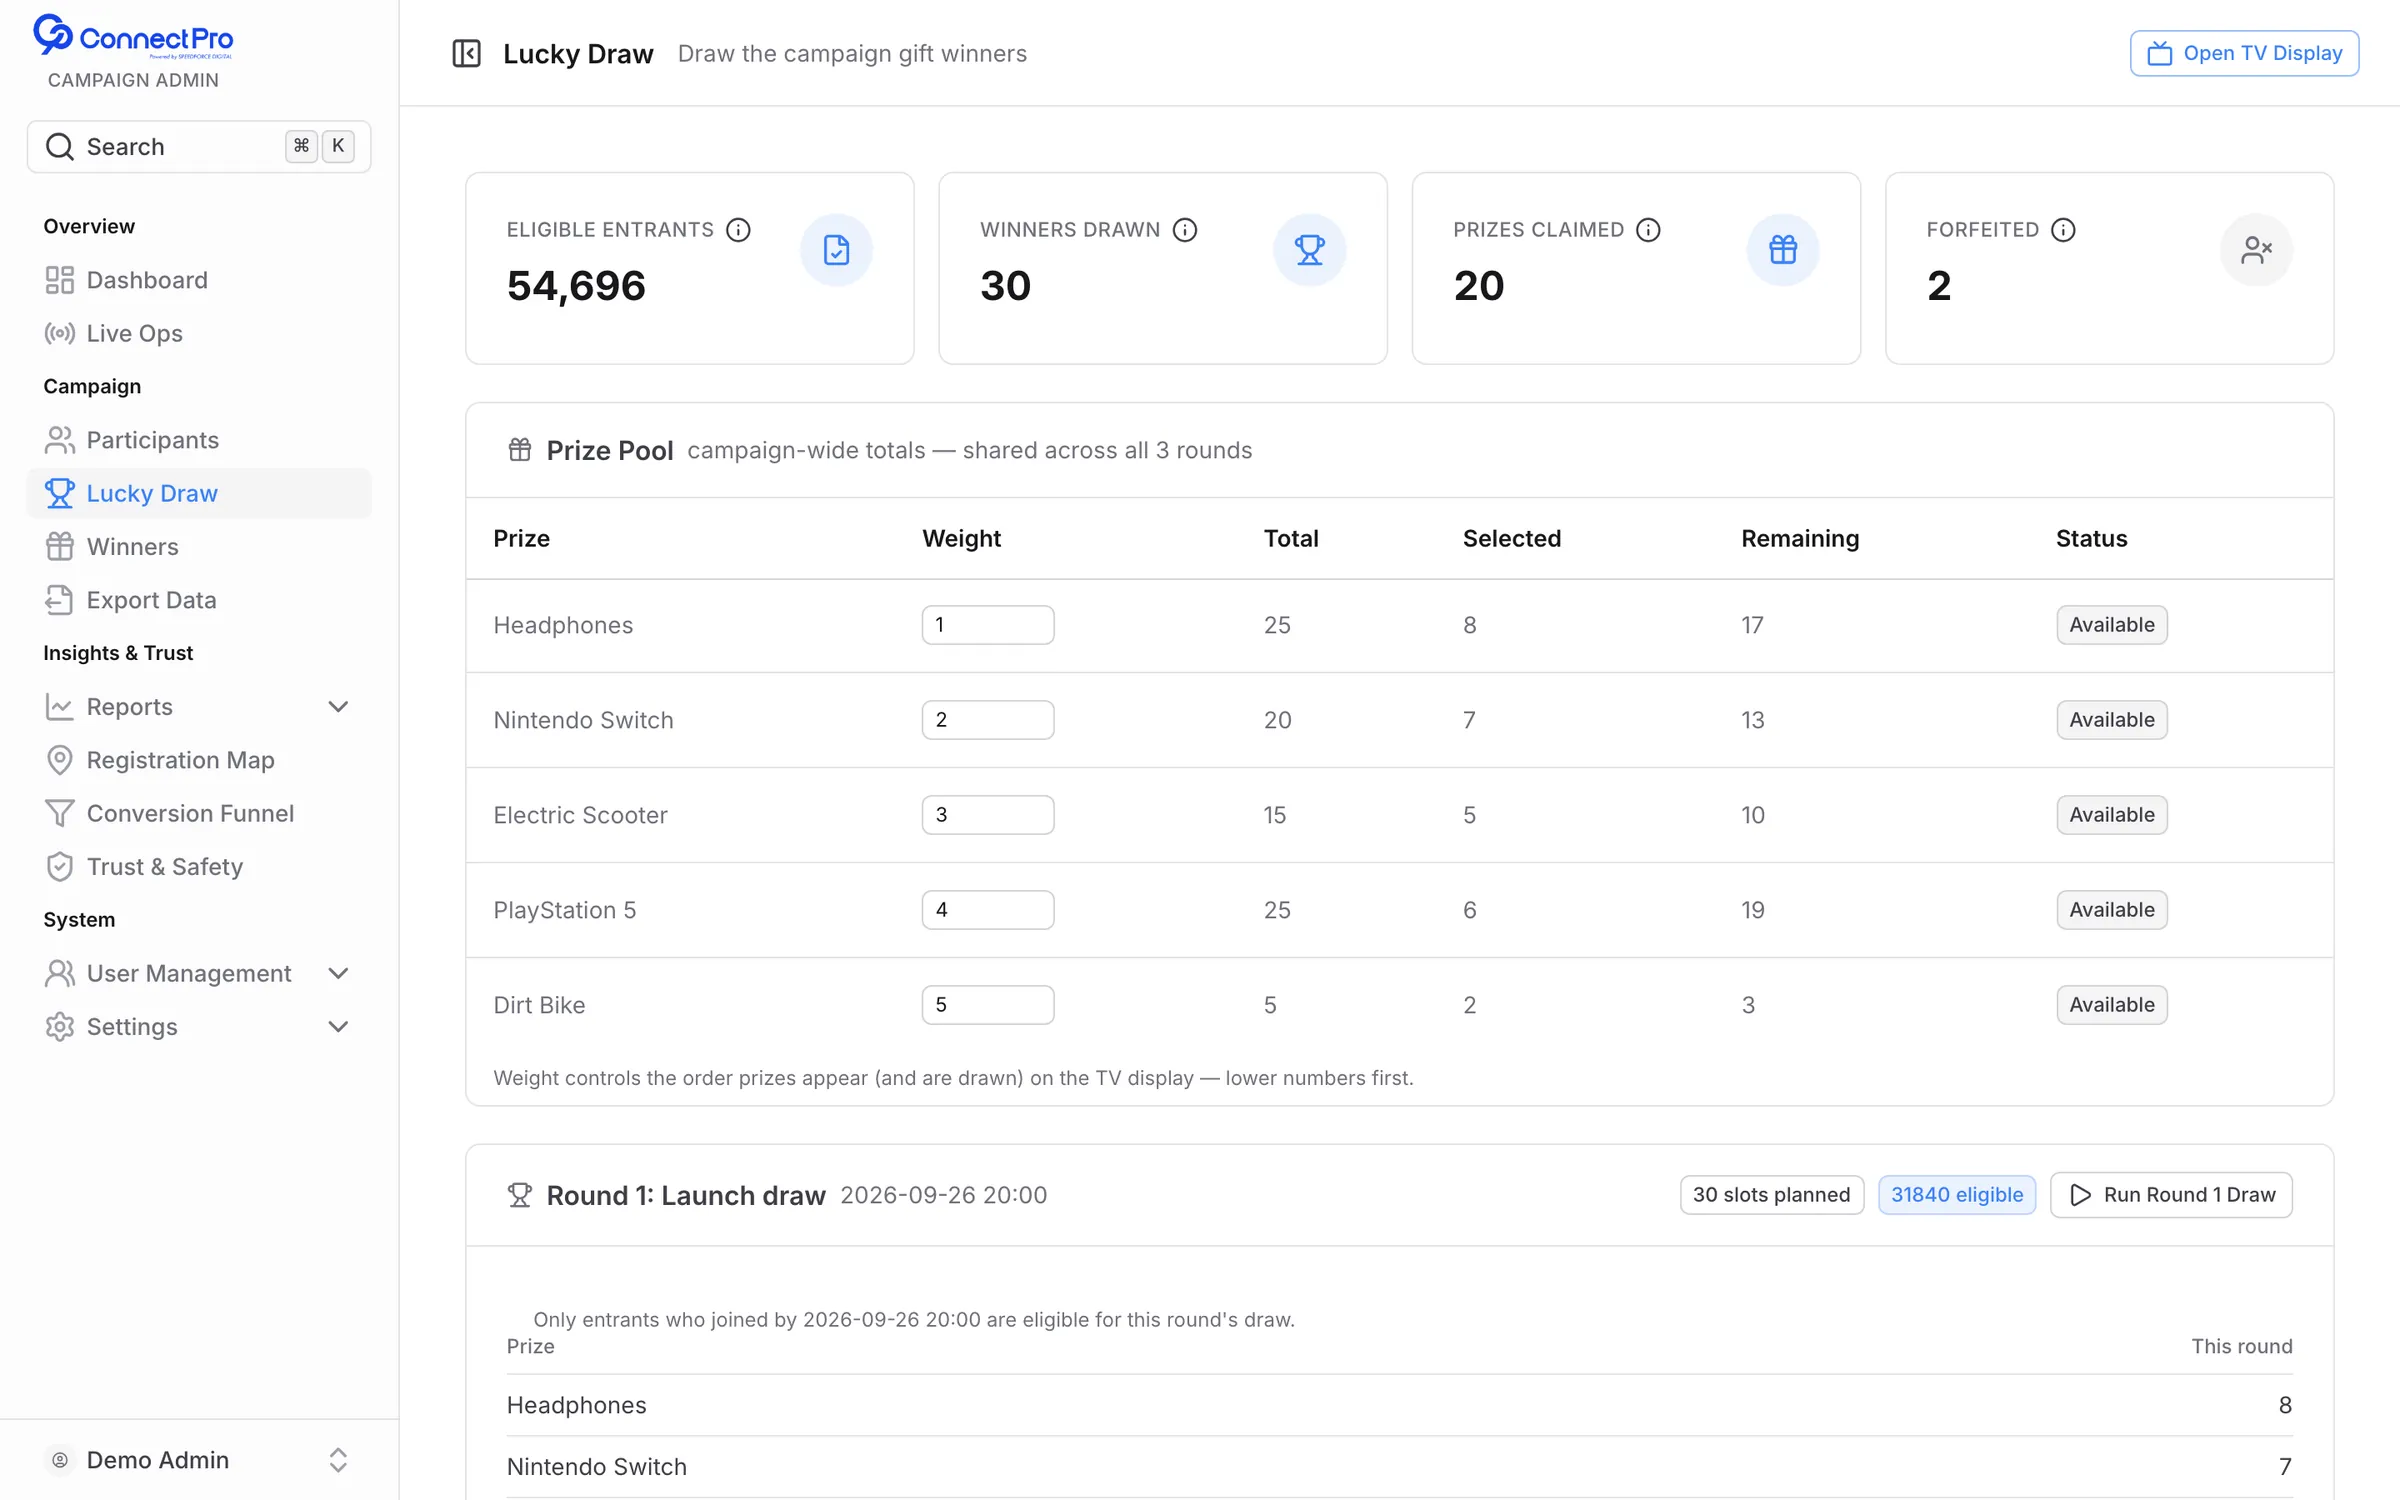Click the Dirt Bike Available status badge
The height and width of the screenshot is (1500, 2400).
tap(2111, 1005)
